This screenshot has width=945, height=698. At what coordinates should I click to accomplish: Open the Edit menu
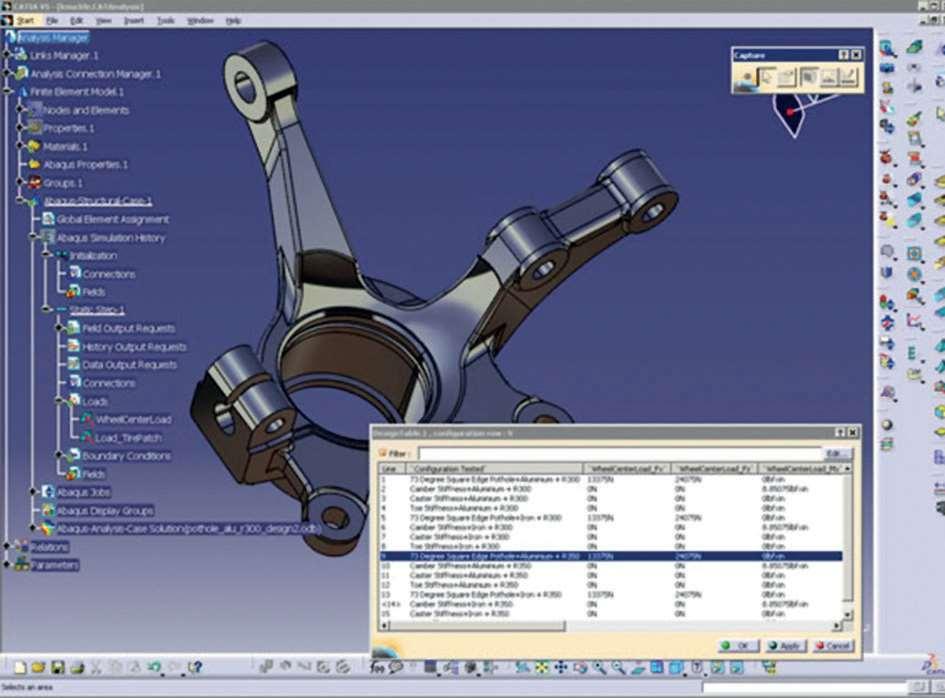pyautogui.click(x=77, y=20)
